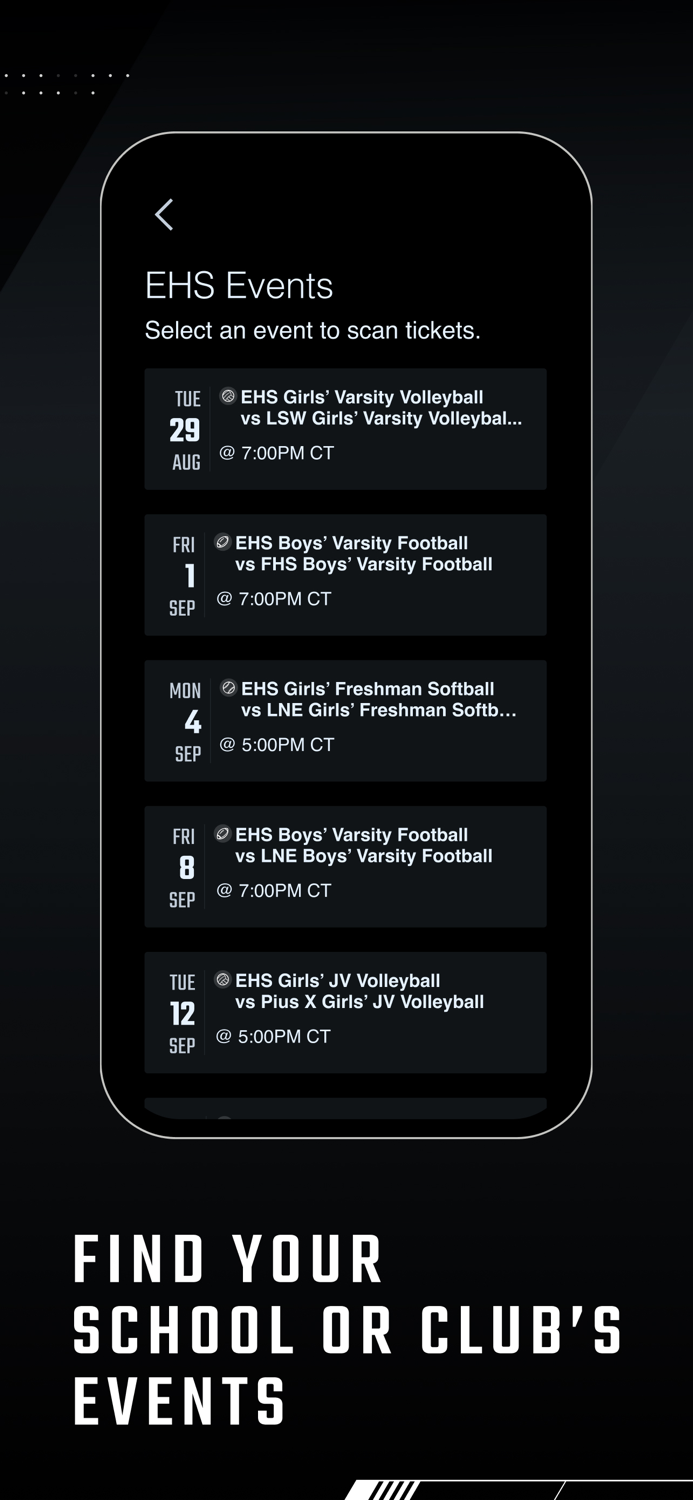Tap the partially visible event card at the bottom
This screenshot has width=693, height=1500.
(x=345, y=1112)
